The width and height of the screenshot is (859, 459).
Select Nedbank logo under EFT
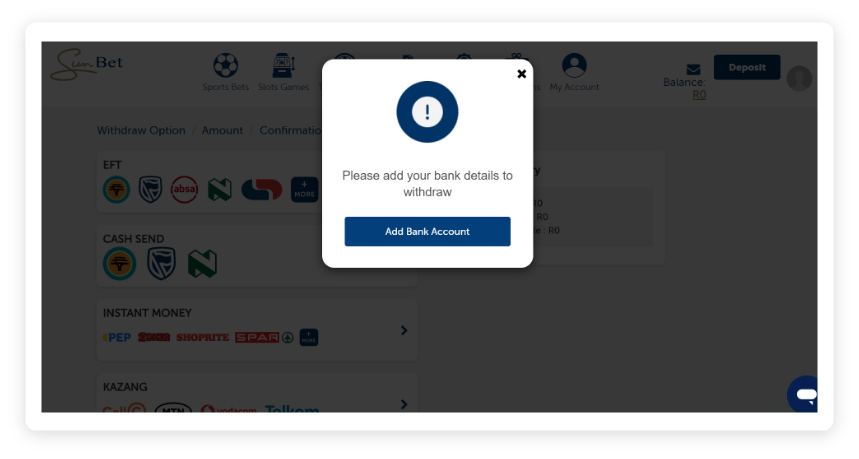pos(220,190)
